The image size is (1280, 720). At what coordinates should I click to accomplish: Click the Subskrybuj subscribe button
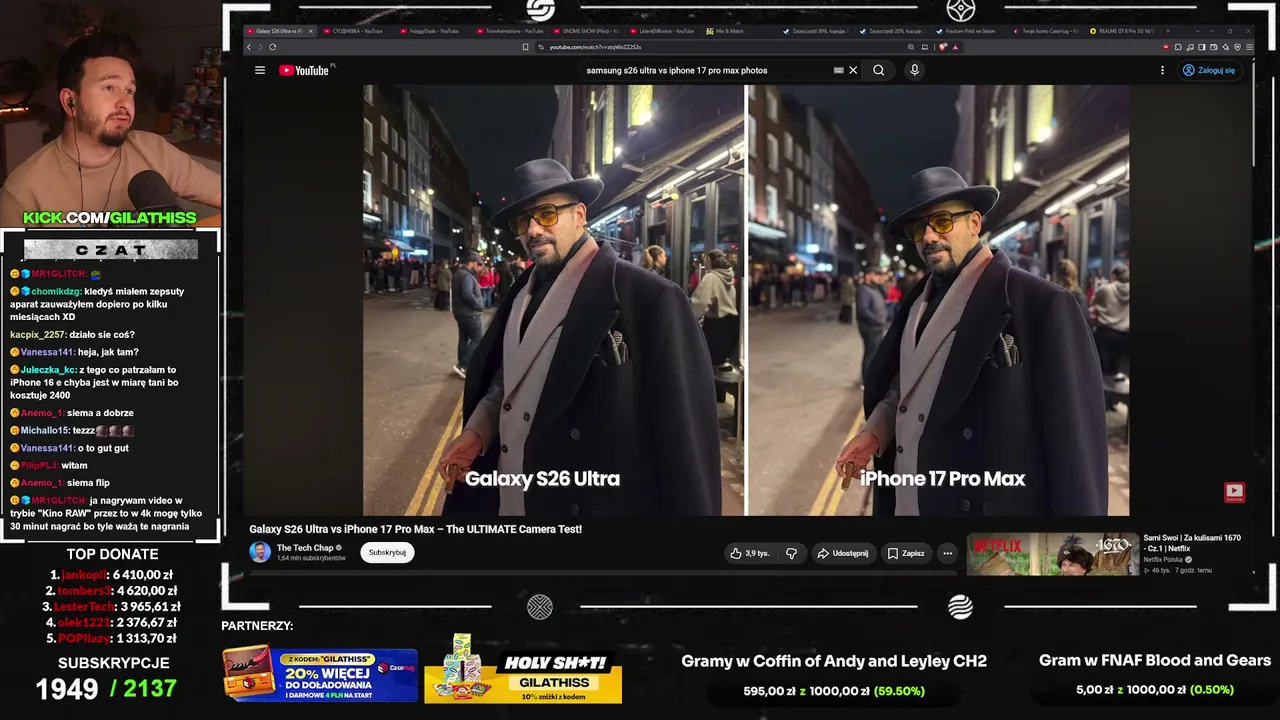pos(387,552)
